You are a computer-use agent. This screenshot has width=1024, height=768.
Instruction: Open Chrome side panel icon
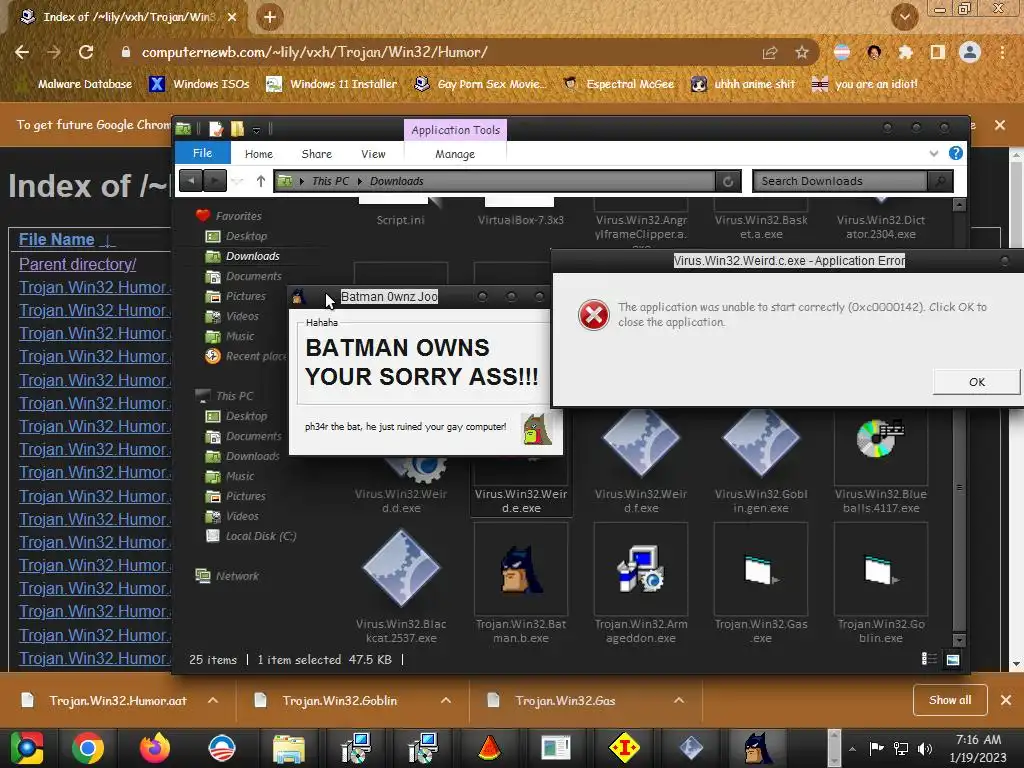[938, 52]
